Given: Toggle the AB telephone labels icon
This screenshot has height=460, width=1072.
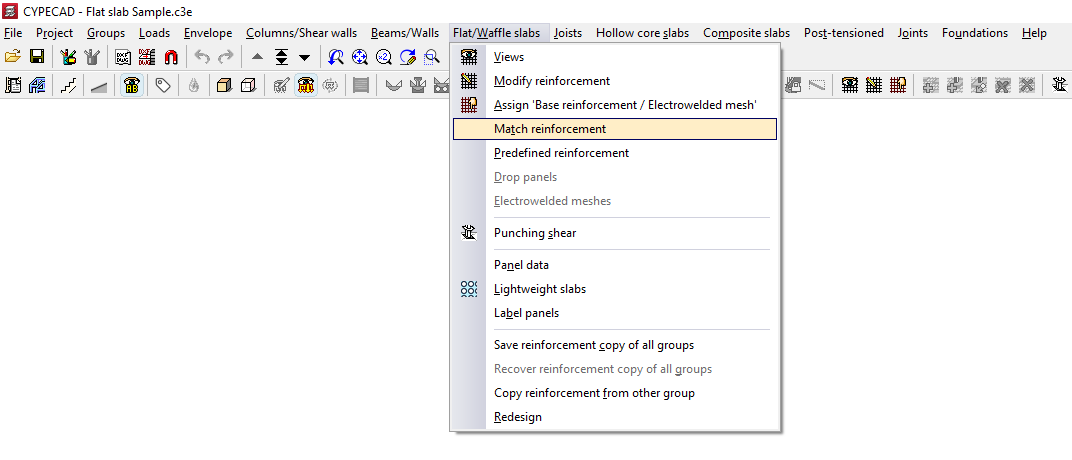Looking at the screenshot, I should click(132, 85).
